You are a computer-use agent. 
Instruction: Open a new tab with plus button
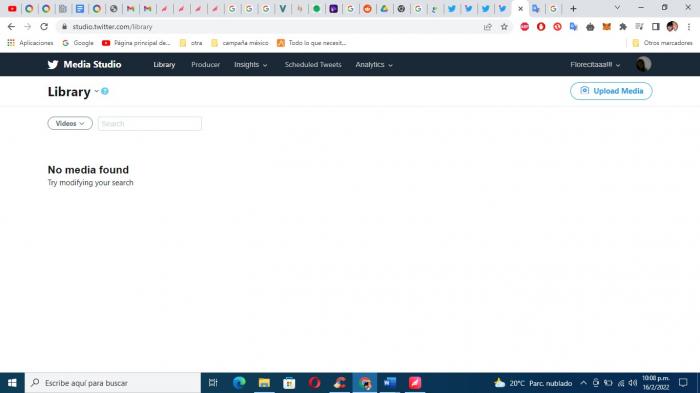point(573,8)
